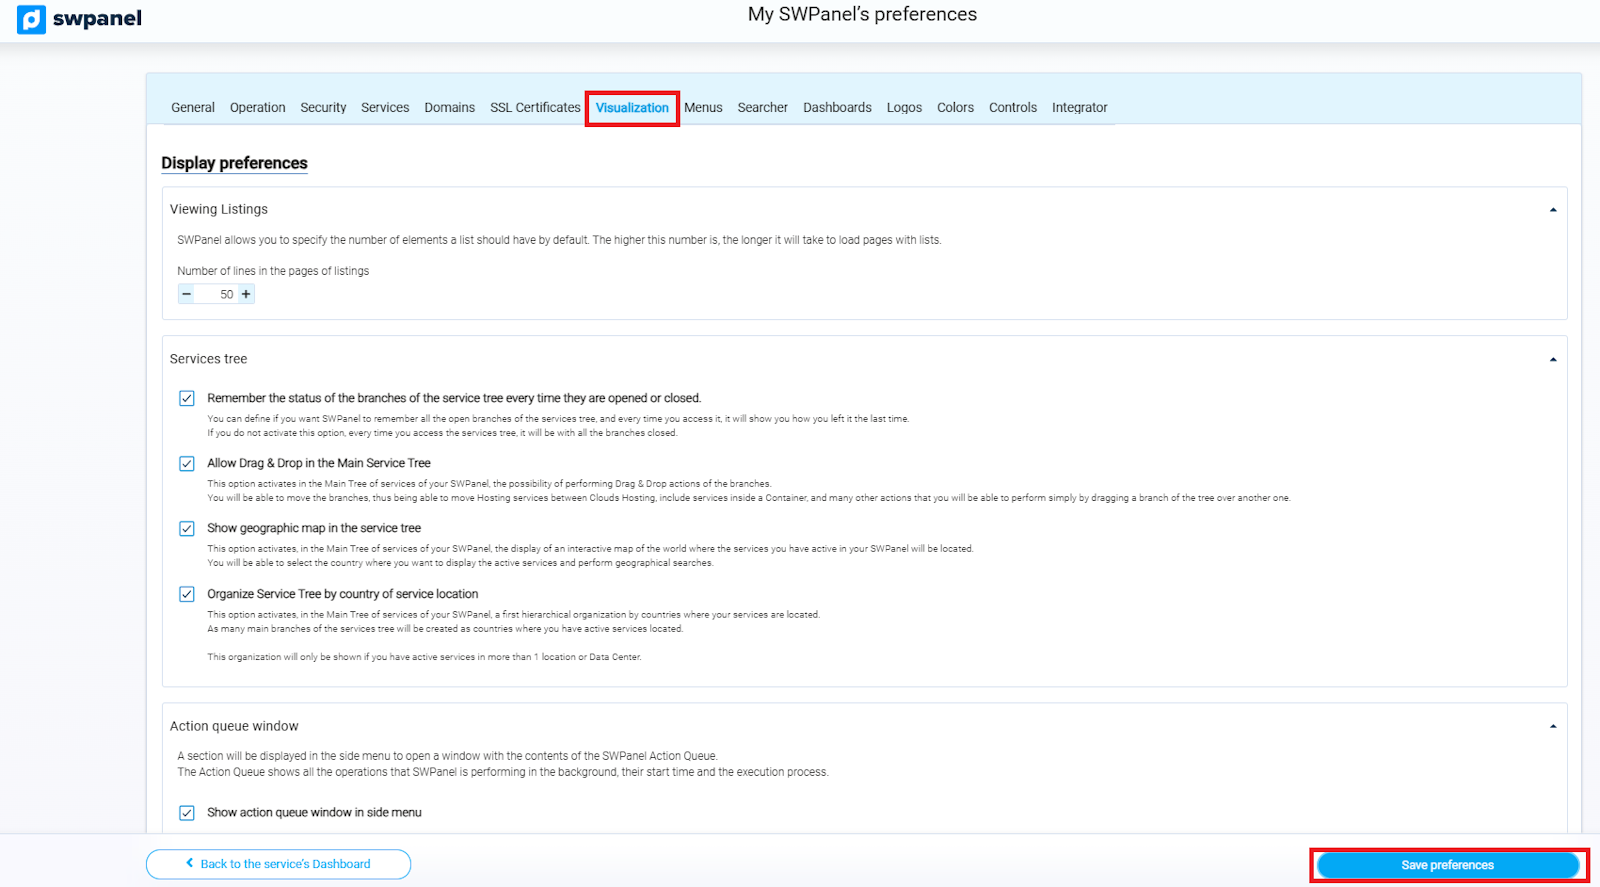The width and height of the screenshot is (1600, 887).
Task: Toggle remember status of branches checkbox
Action: click(x=187, y=399)
